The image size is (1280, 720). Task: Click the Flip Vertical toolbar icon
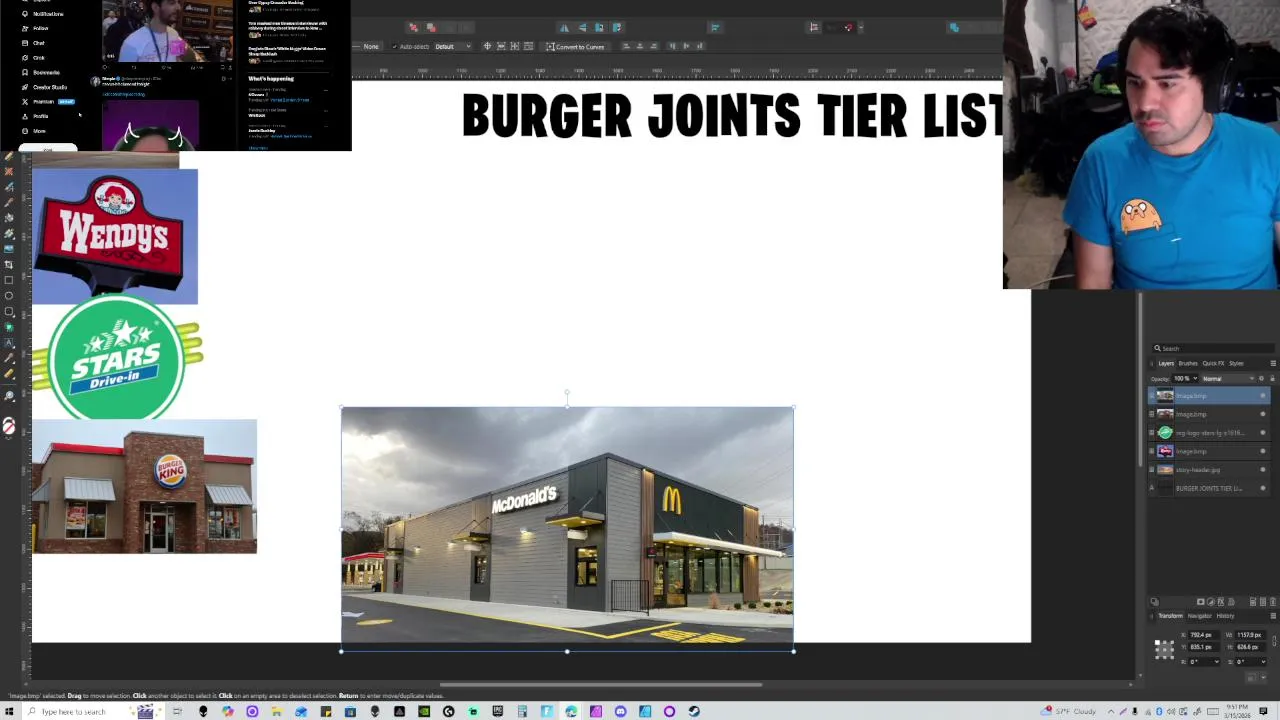[582, 28]
